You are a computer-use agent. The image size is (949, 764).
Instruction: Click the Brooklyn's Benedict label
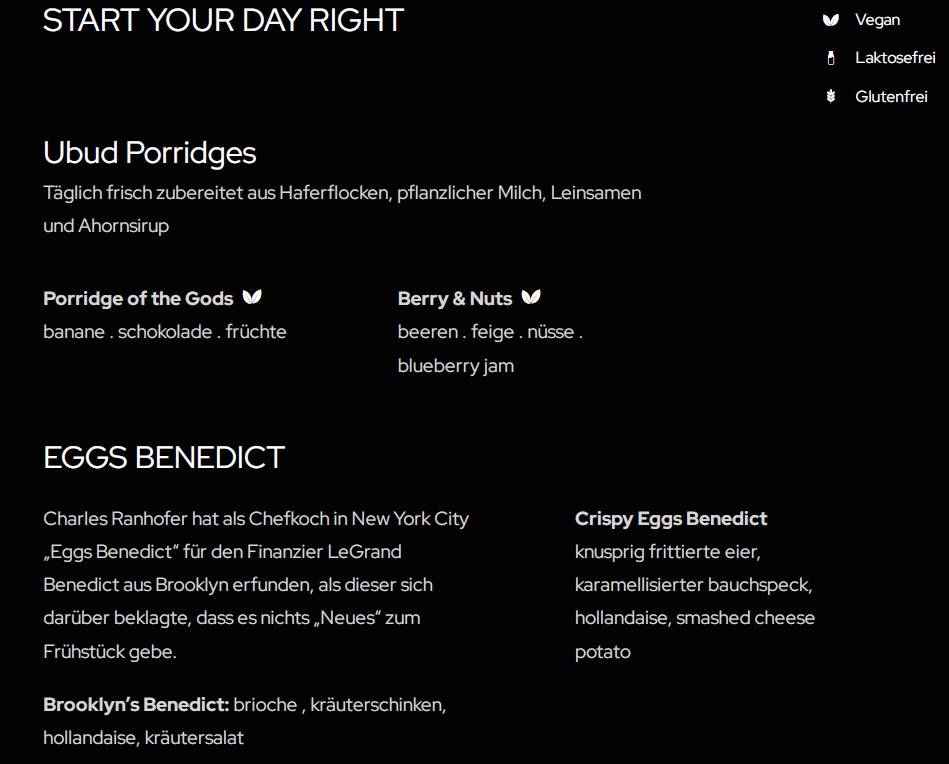136,705
